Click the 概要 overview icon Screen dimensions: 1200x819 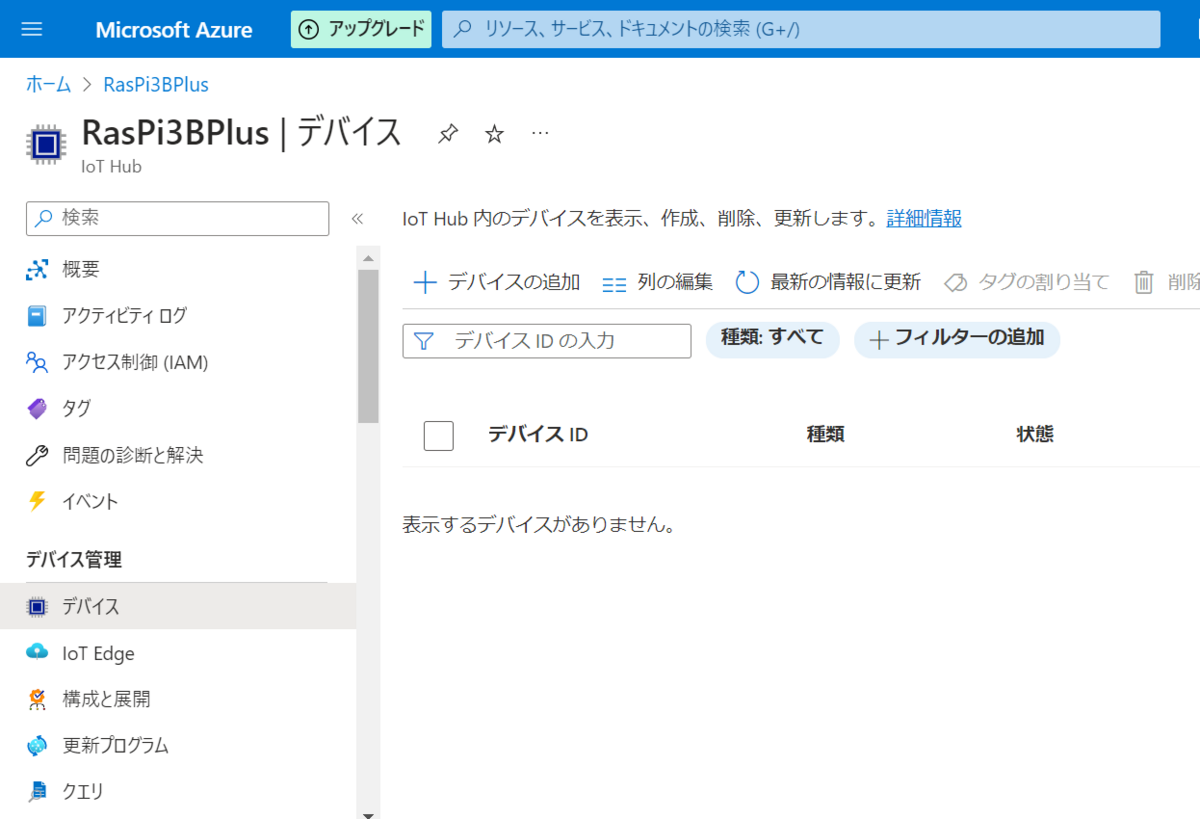pyautogui.click(x=37, y=269)
